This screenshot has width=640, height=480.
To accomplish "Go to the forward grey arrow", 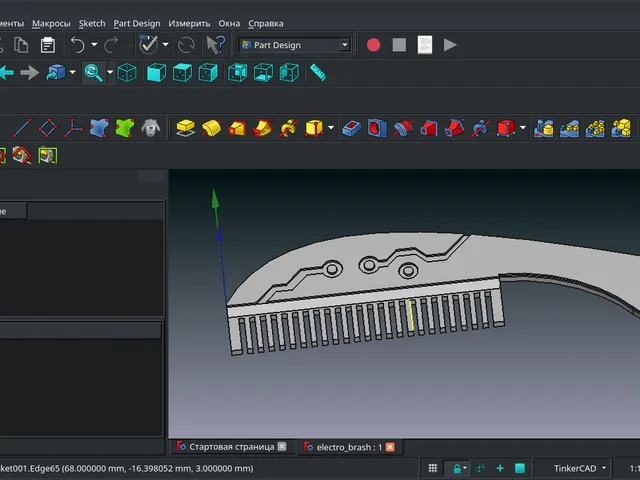I will 29,73.
